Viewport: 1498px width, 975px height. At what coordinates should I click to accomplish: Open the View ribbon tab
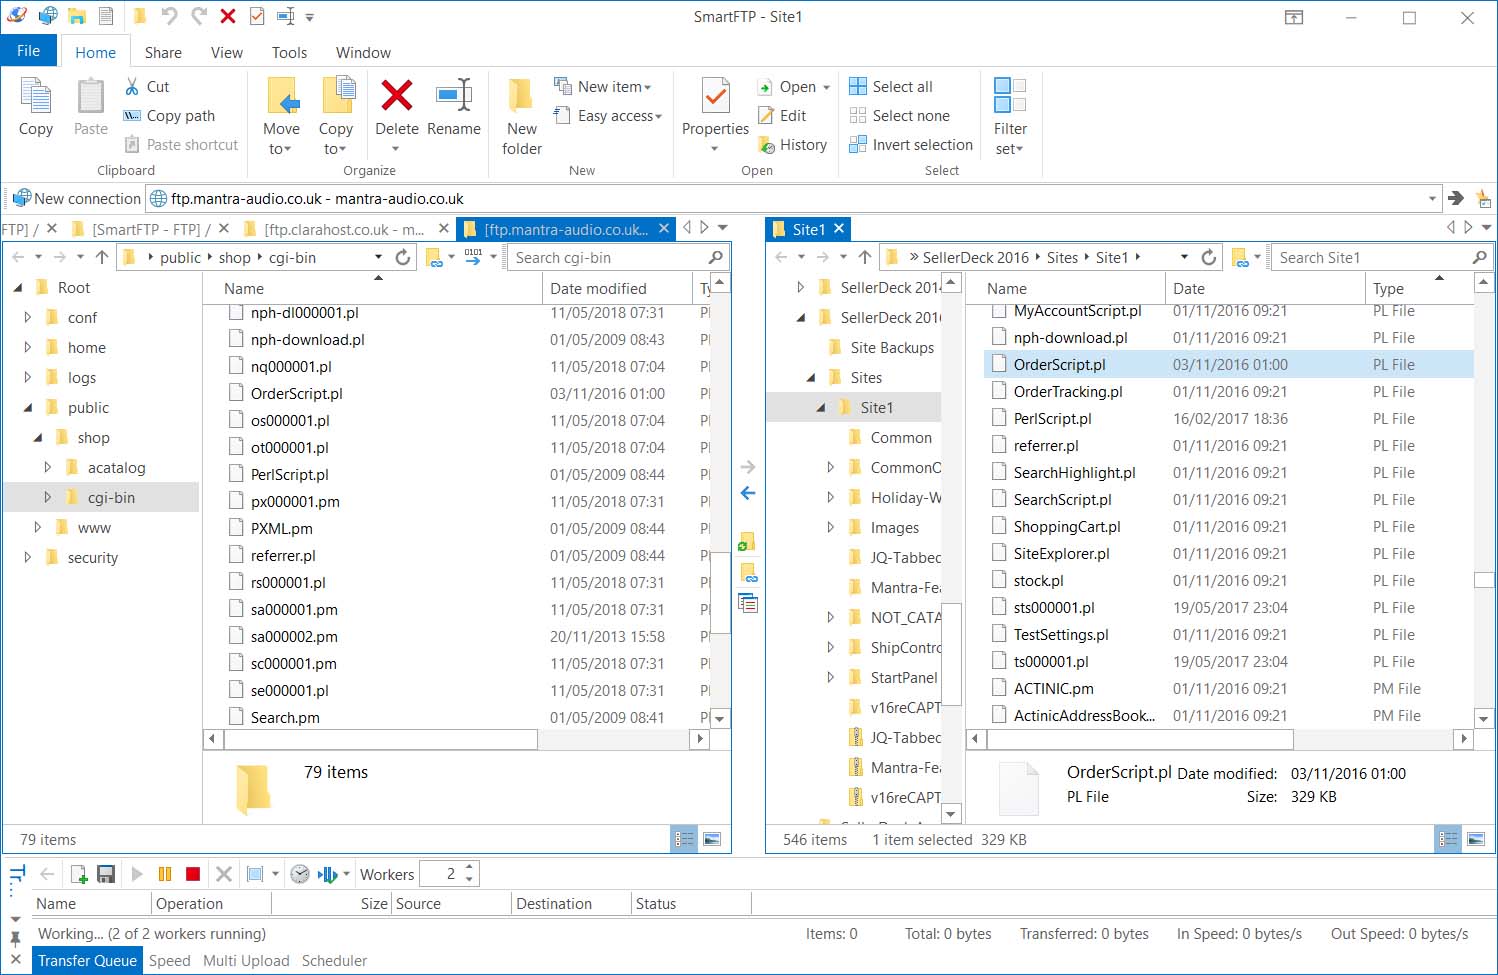click(226, 53)
